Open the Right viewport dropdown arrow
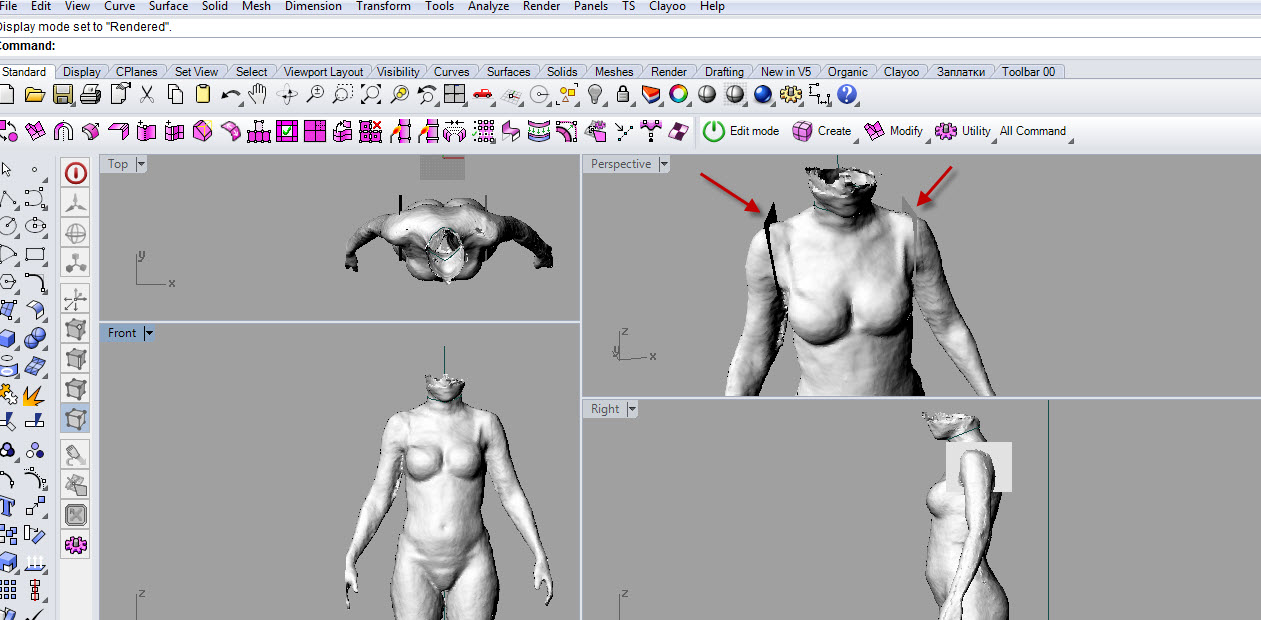The height and width of the screenshot is (620, 1261). 631,409
